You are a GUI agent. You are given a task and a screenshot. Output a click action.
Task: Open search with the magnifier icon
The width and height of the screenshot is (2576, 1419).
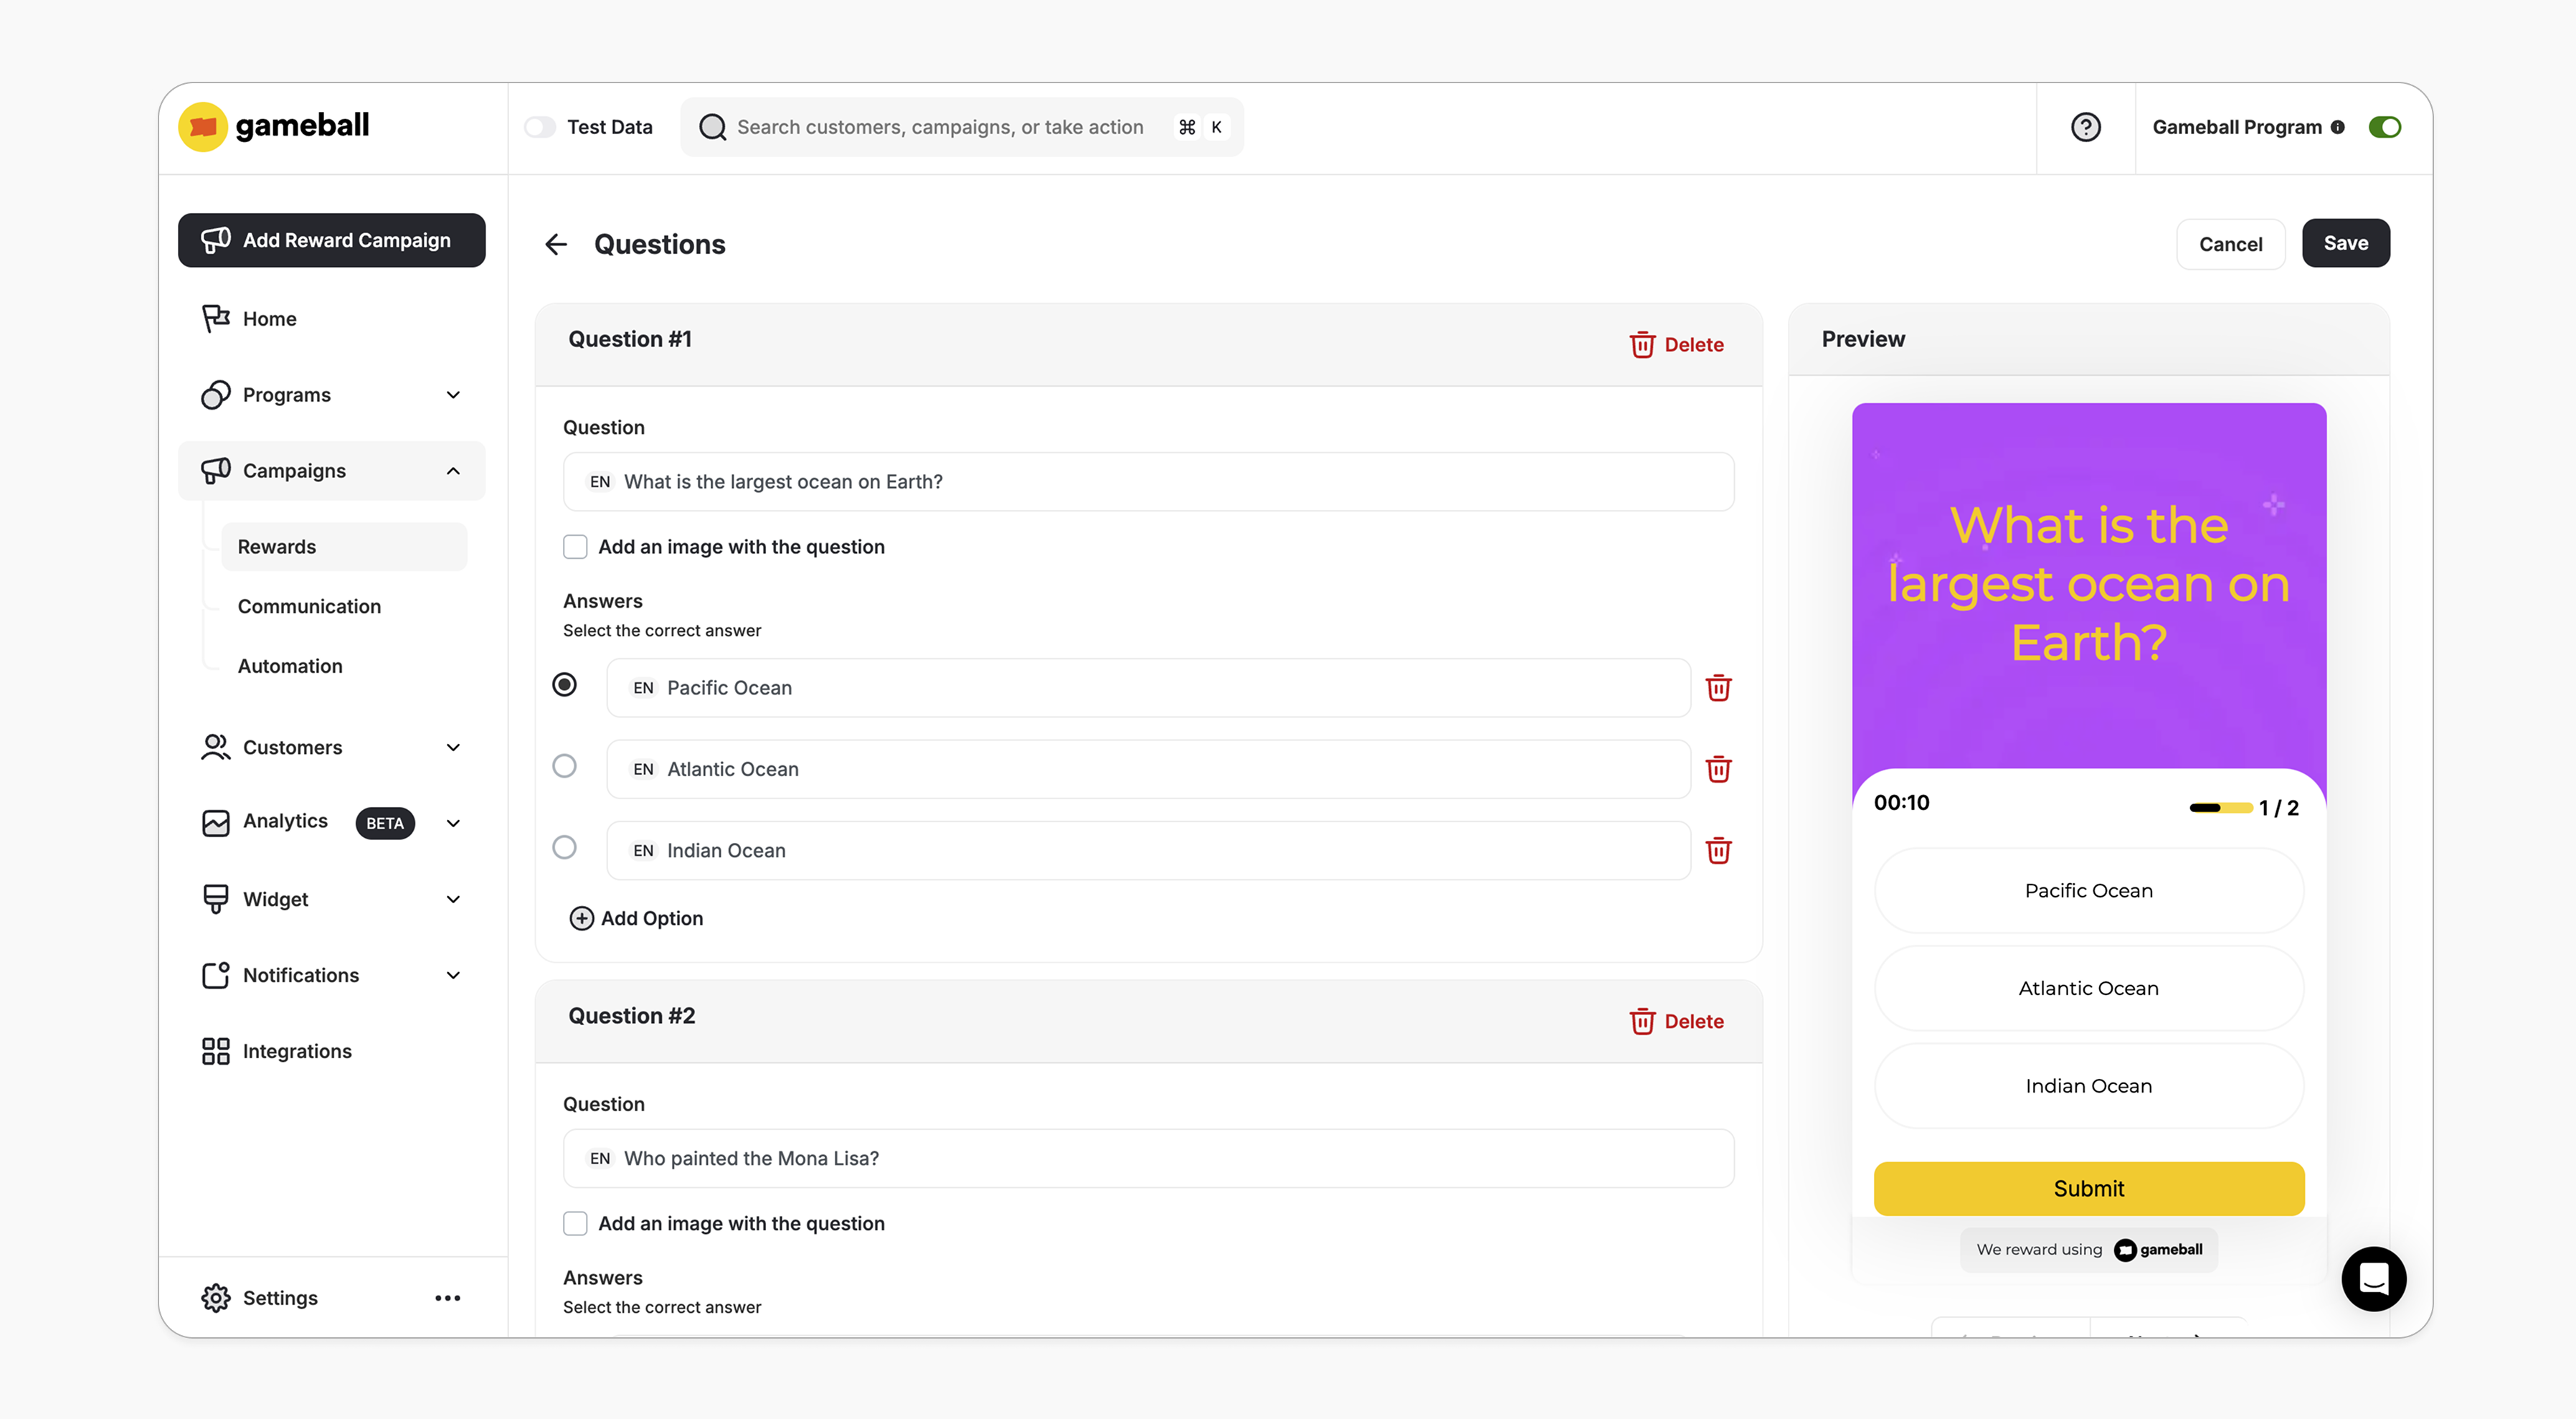click(x=712, y=127)
